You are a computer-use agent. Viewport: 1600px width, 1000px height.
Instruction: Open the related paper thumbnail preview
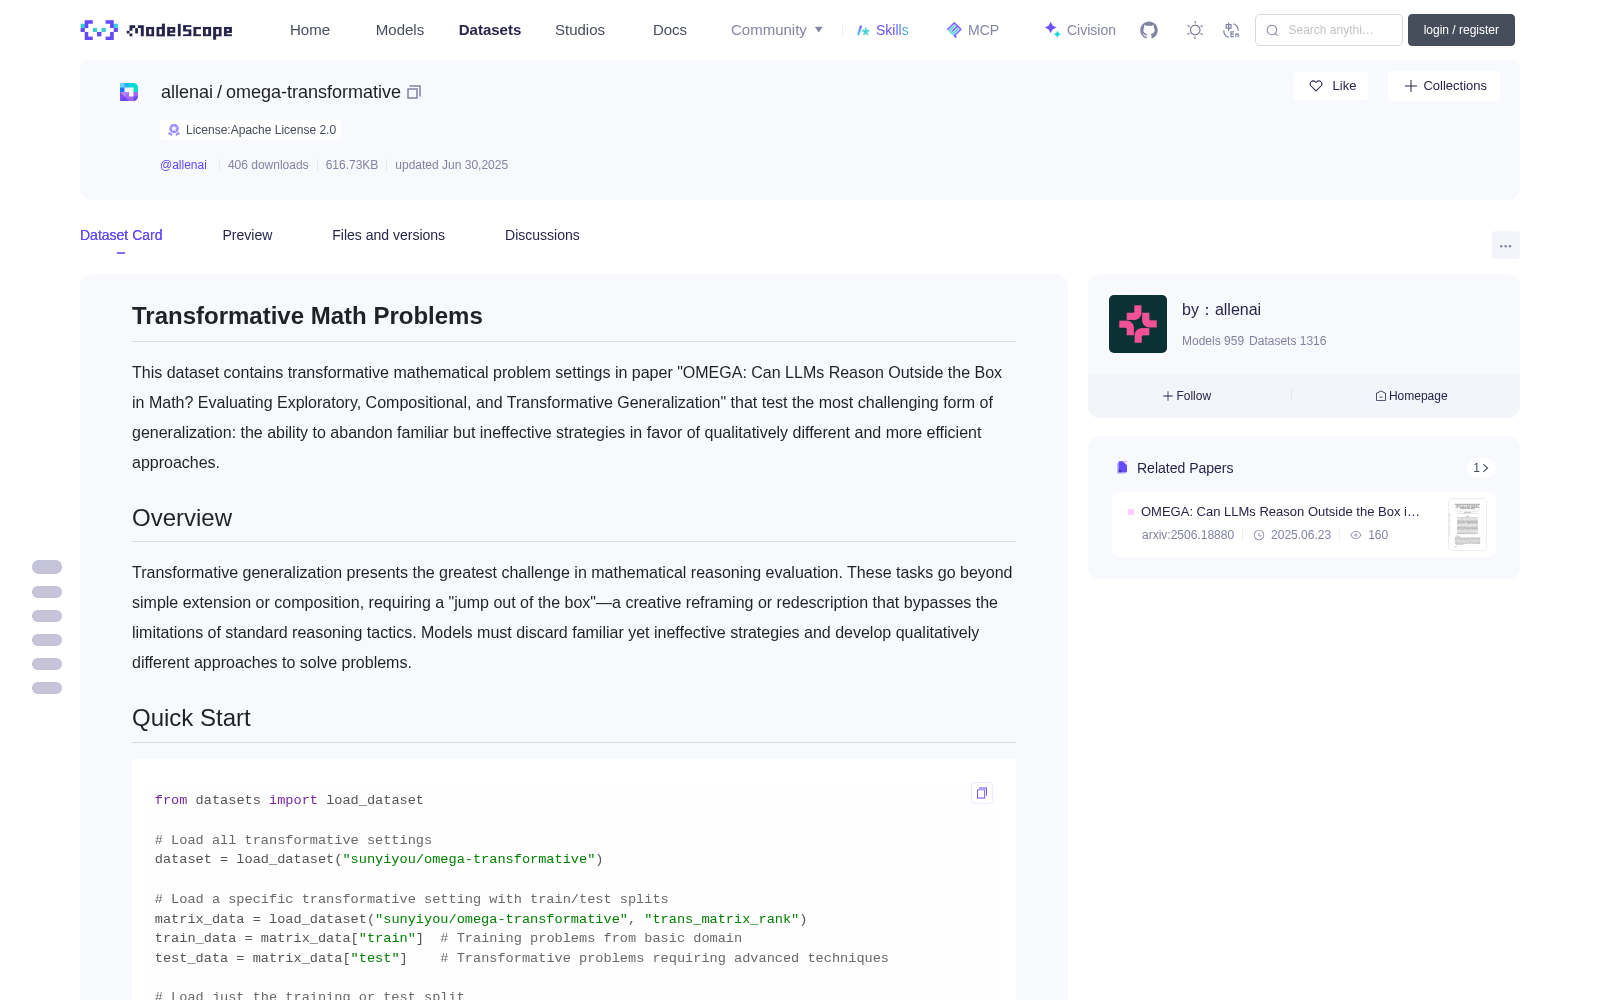pyautogui.click(x=1467, y=524)
